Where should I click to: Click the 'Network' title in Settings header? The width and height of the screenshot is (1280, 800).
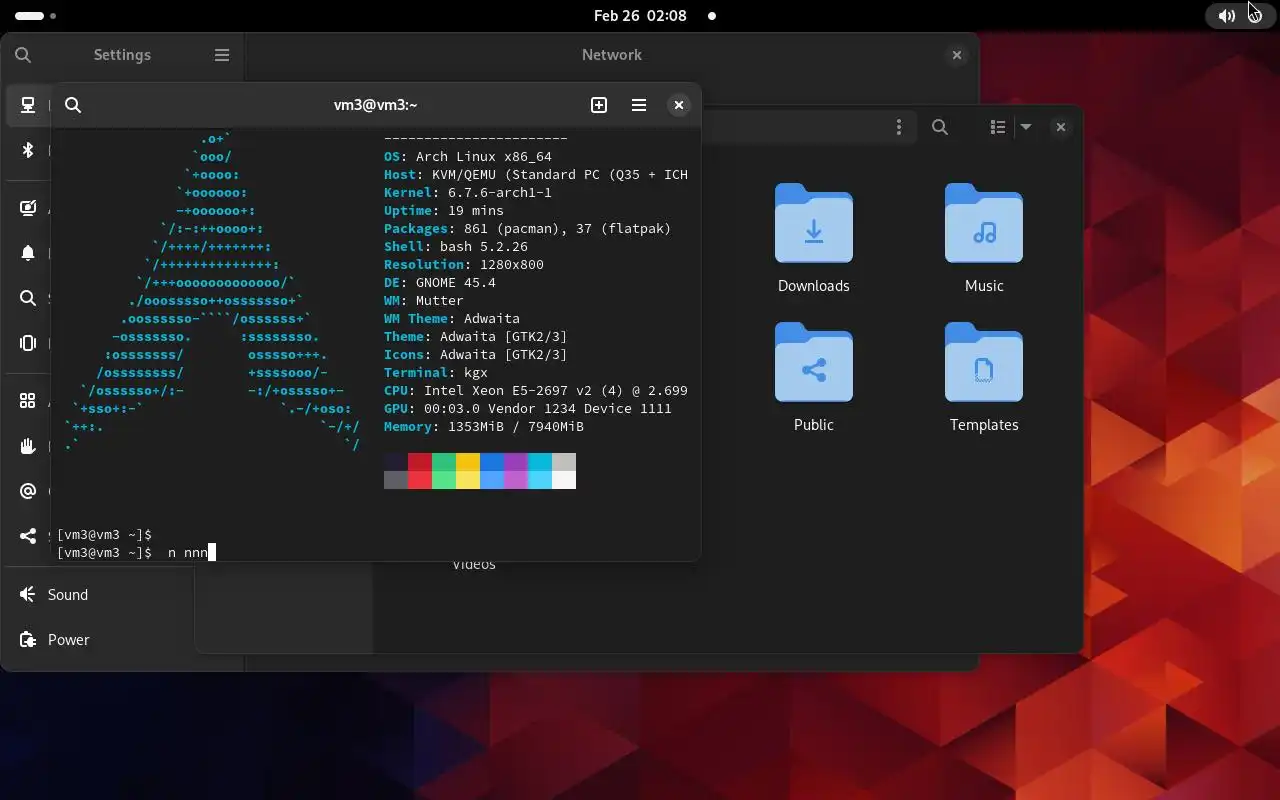[612, 55]
